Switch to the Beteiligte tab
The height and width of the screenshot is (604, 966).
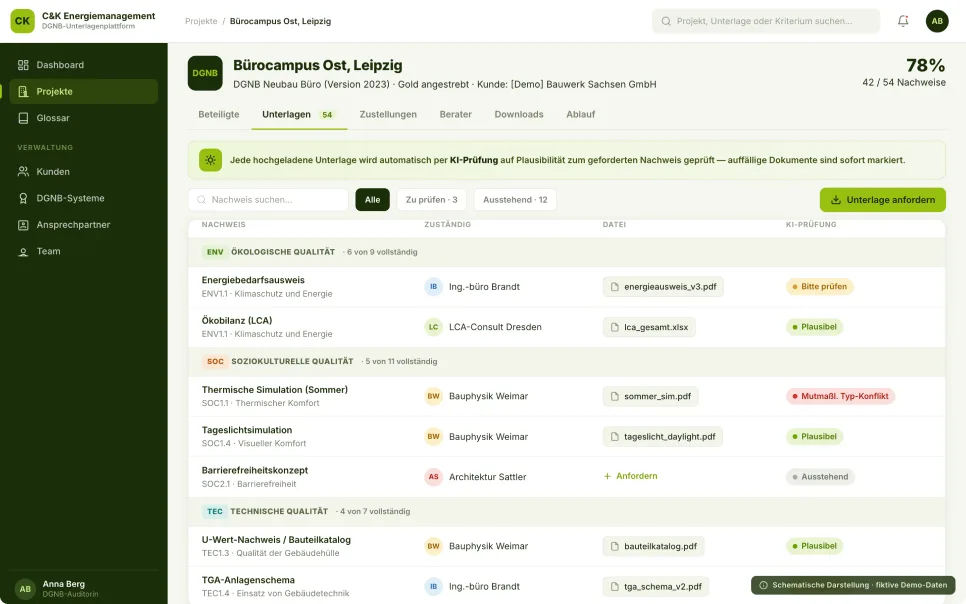[x=219, y=114]
